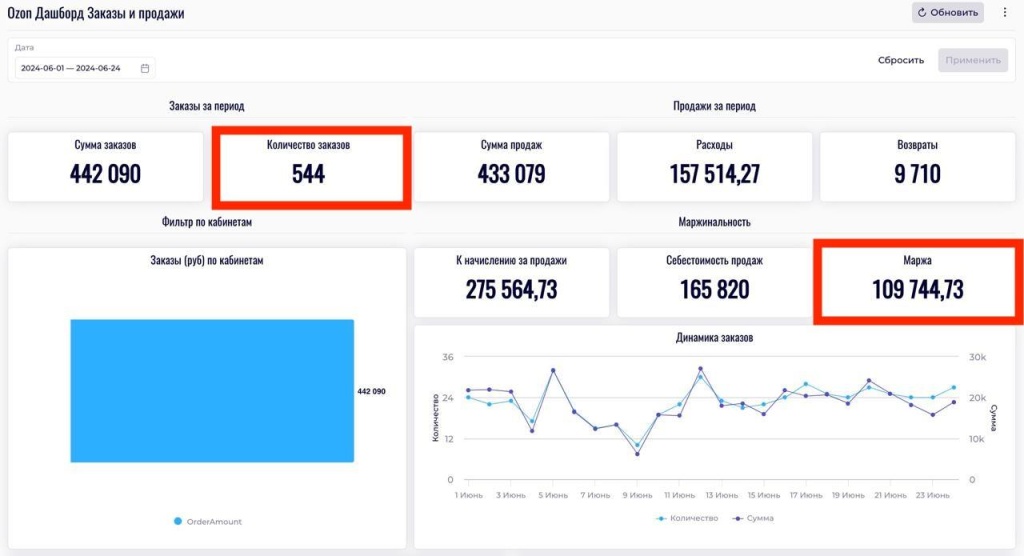Screen dimensions: 1024x556
Task: Click the Динамика заказов chart title
Action: (x=714, y=338)
